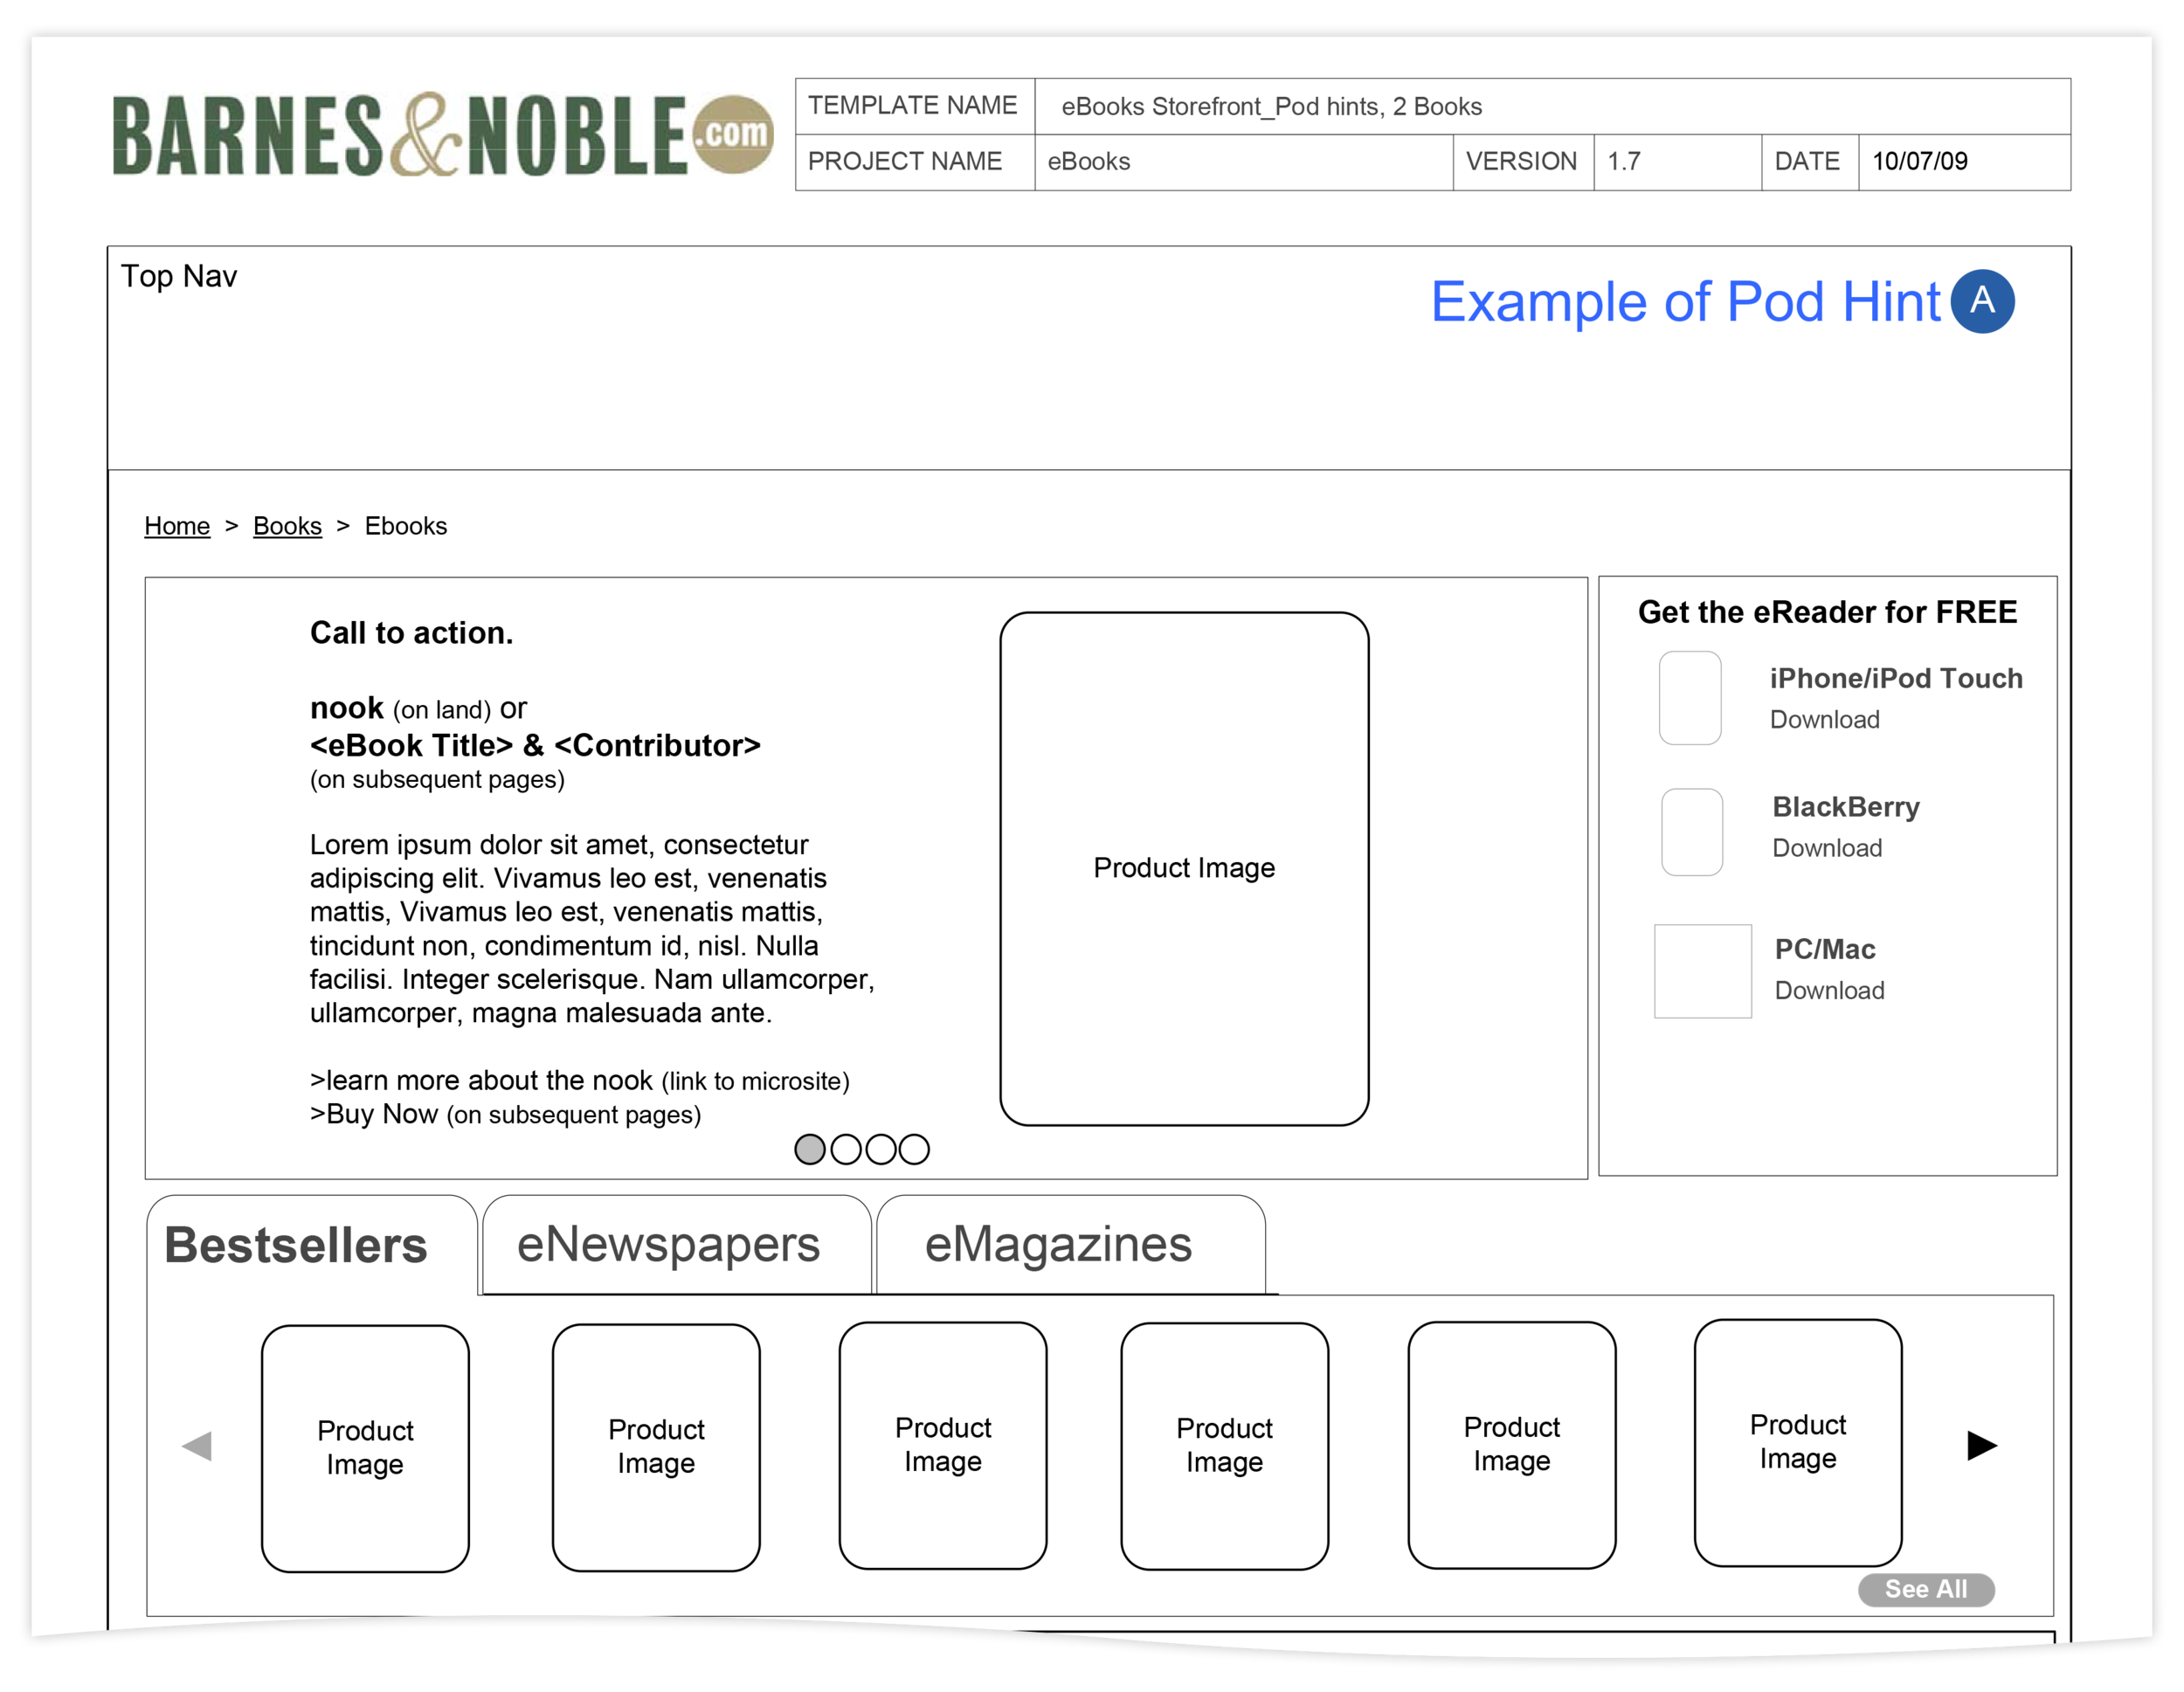
Task: Click the fifth bestseller Product Image
Action: pyautogui.click(x=1512, y=1445)
